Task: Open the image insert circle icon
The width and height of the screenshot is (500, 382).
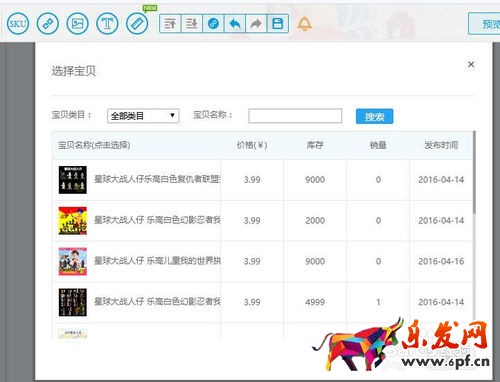Action: 77,24
